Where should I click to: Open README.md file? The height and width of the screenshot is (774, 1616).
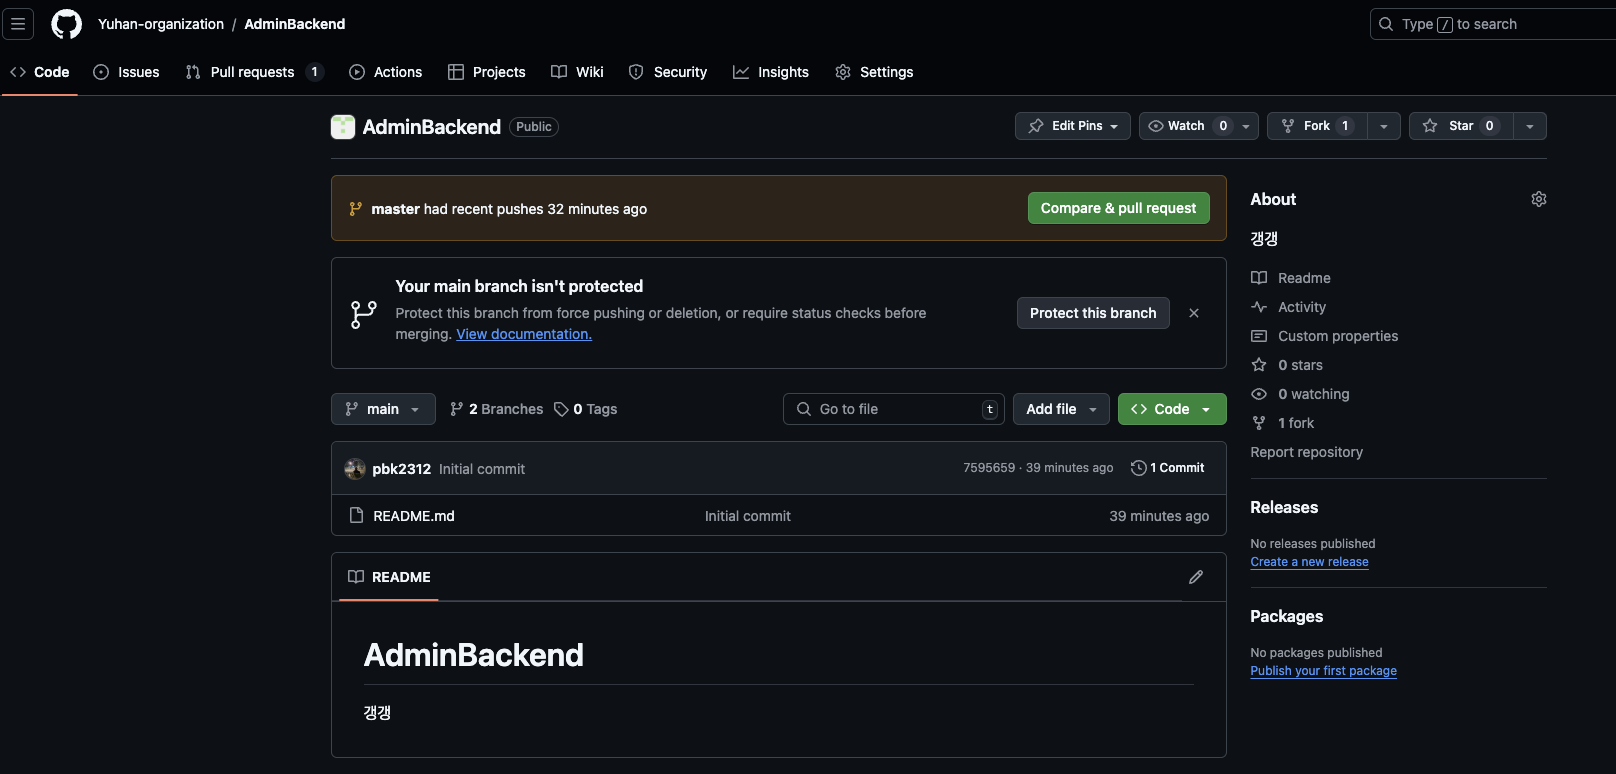tap(414, 516)
